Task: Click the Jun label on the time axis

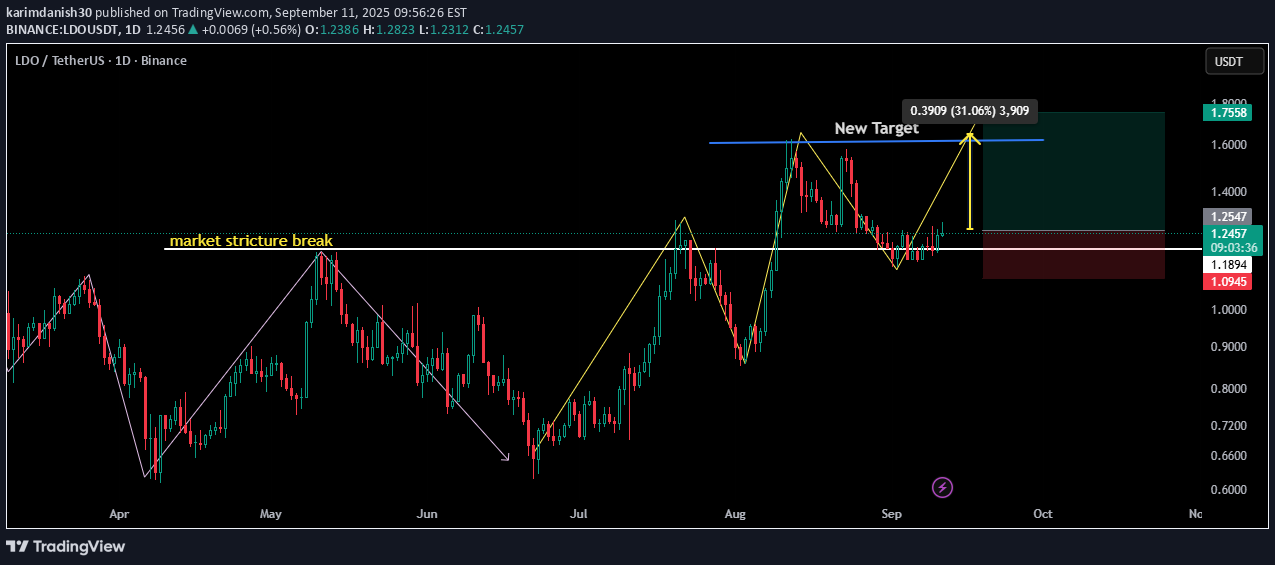Action: [x=427, y=514]
